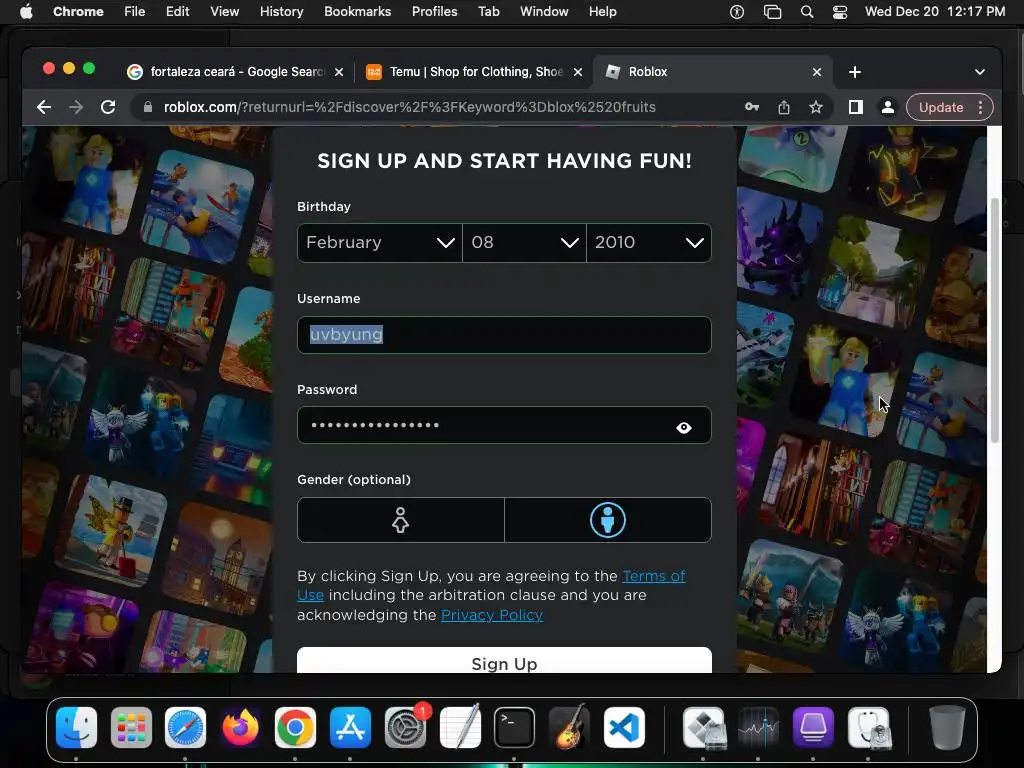Image resolution: width=1024 pixels, height=768 pixels.
Task: Close the Temu tab
Action: [x=577, y=72]
